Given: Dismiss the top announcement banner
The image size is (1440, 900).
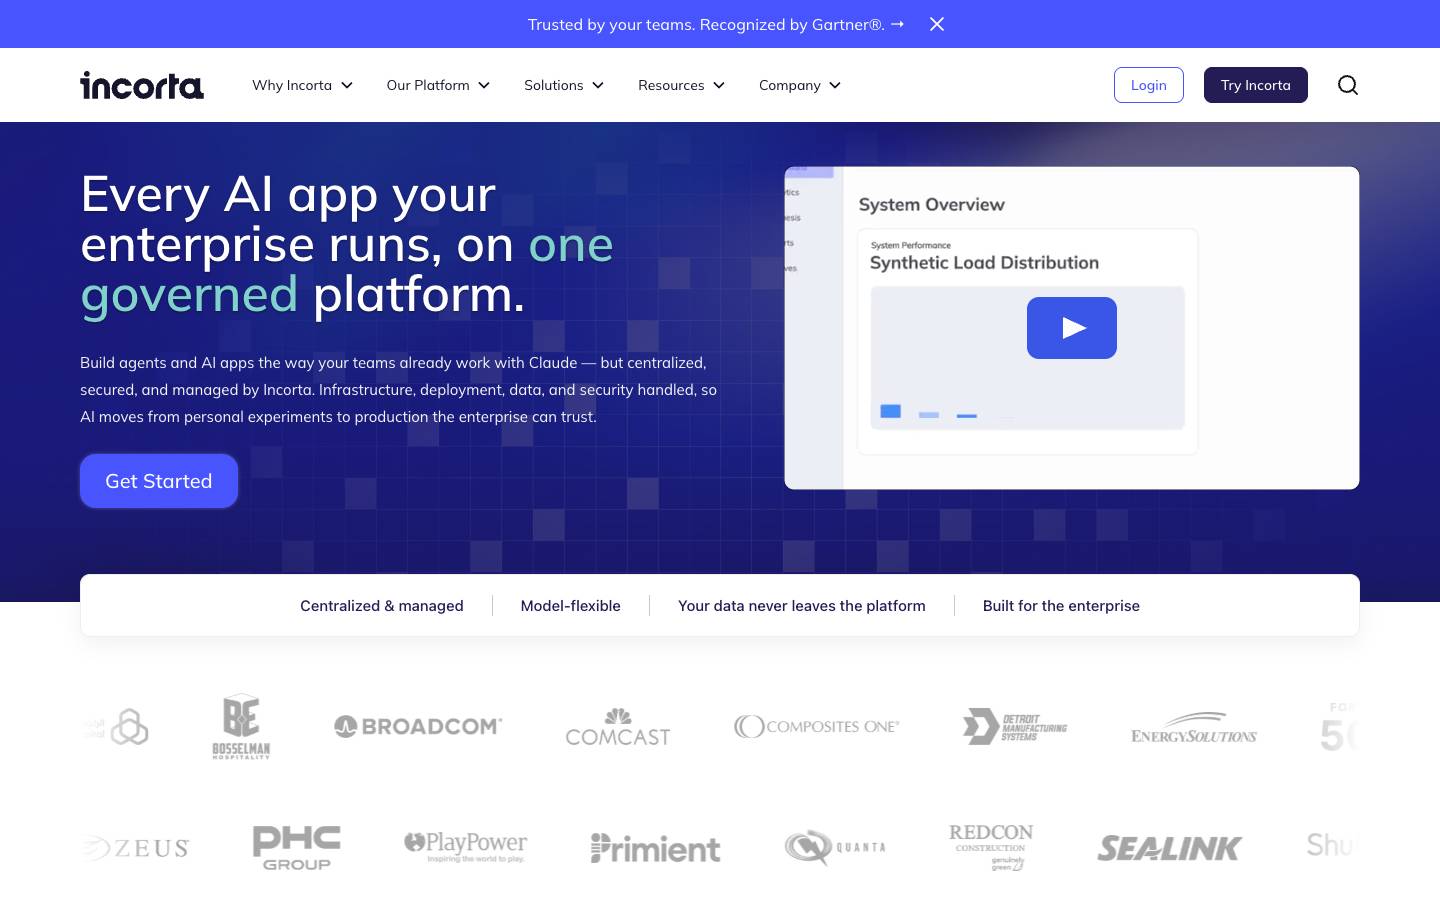Looking at the screenshot, I should click(x=937, y=24).
